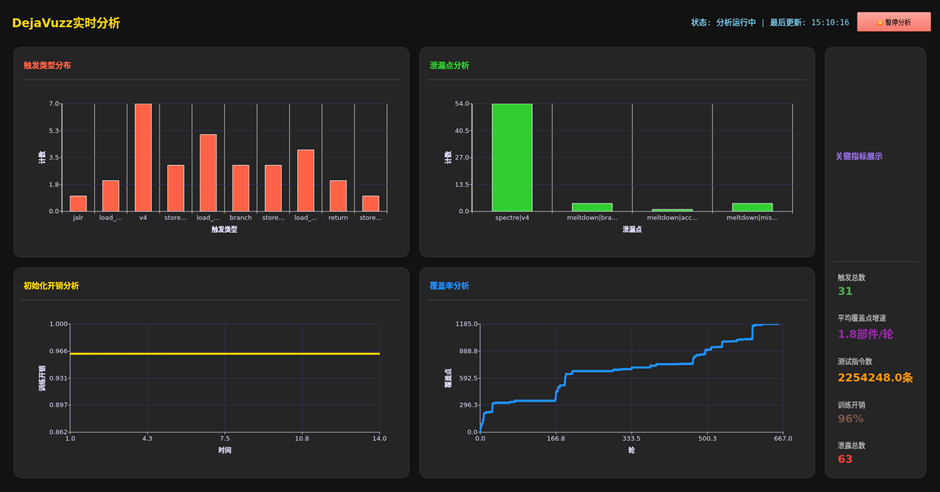Click the 关键指标展示 sidebar title
This screenshot has height=492, width=940.
(x=859, y=157)
